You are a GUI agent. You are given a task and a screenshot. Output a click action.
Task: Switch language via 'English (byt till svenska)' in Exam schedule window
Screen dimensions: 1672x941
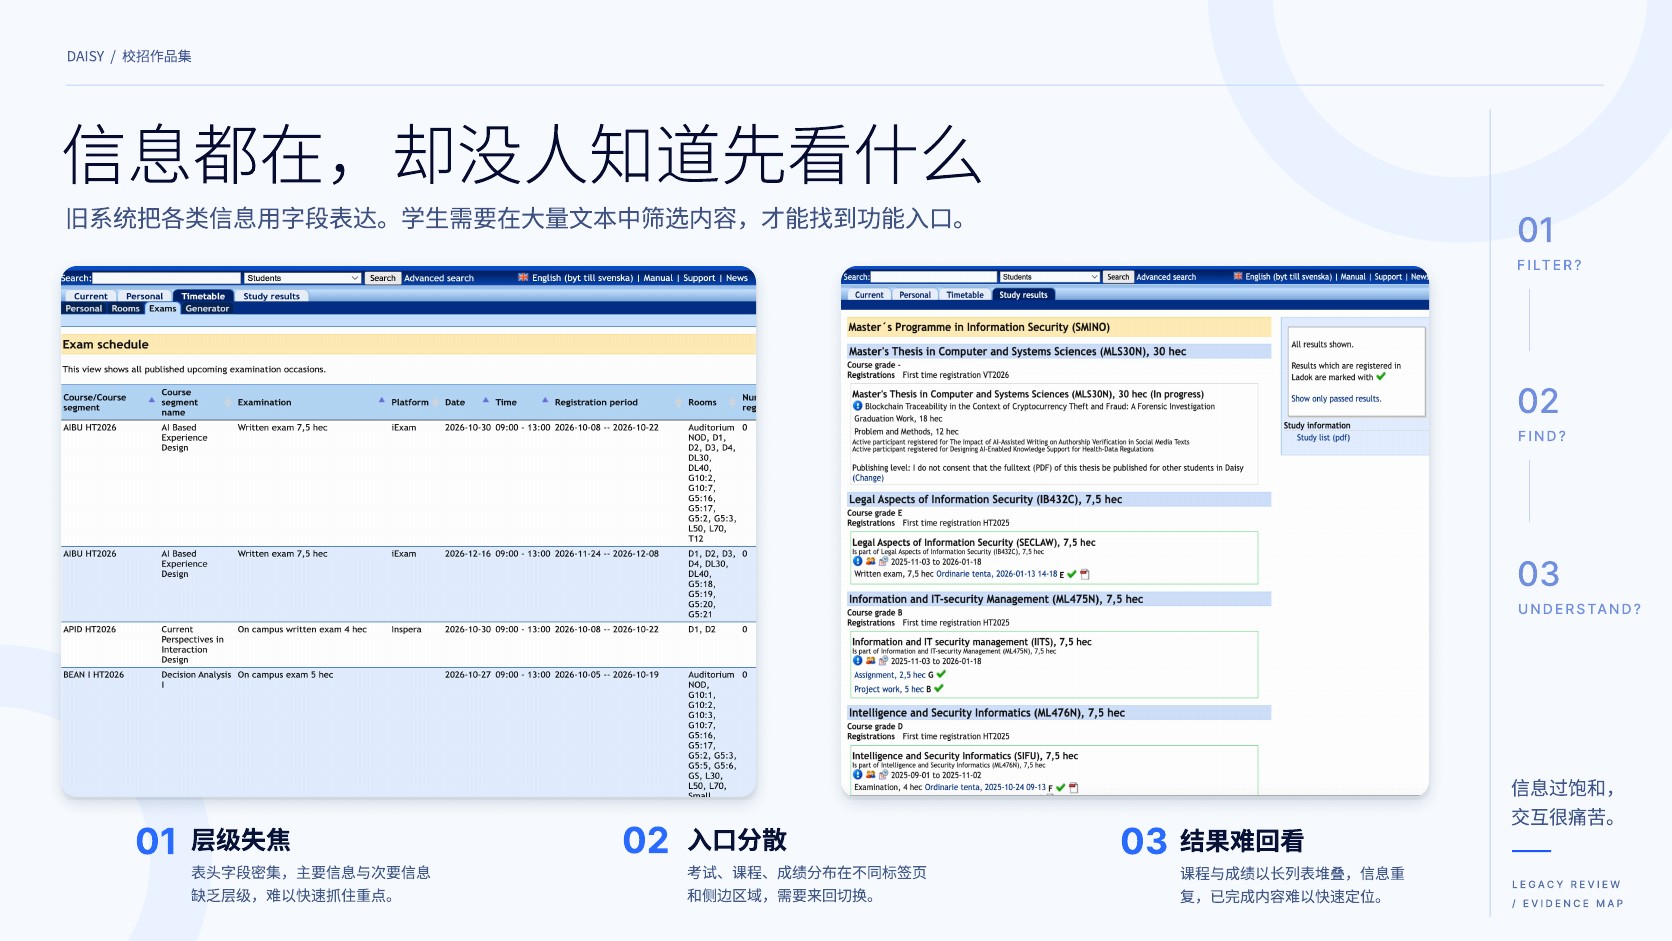coord(582,278)
